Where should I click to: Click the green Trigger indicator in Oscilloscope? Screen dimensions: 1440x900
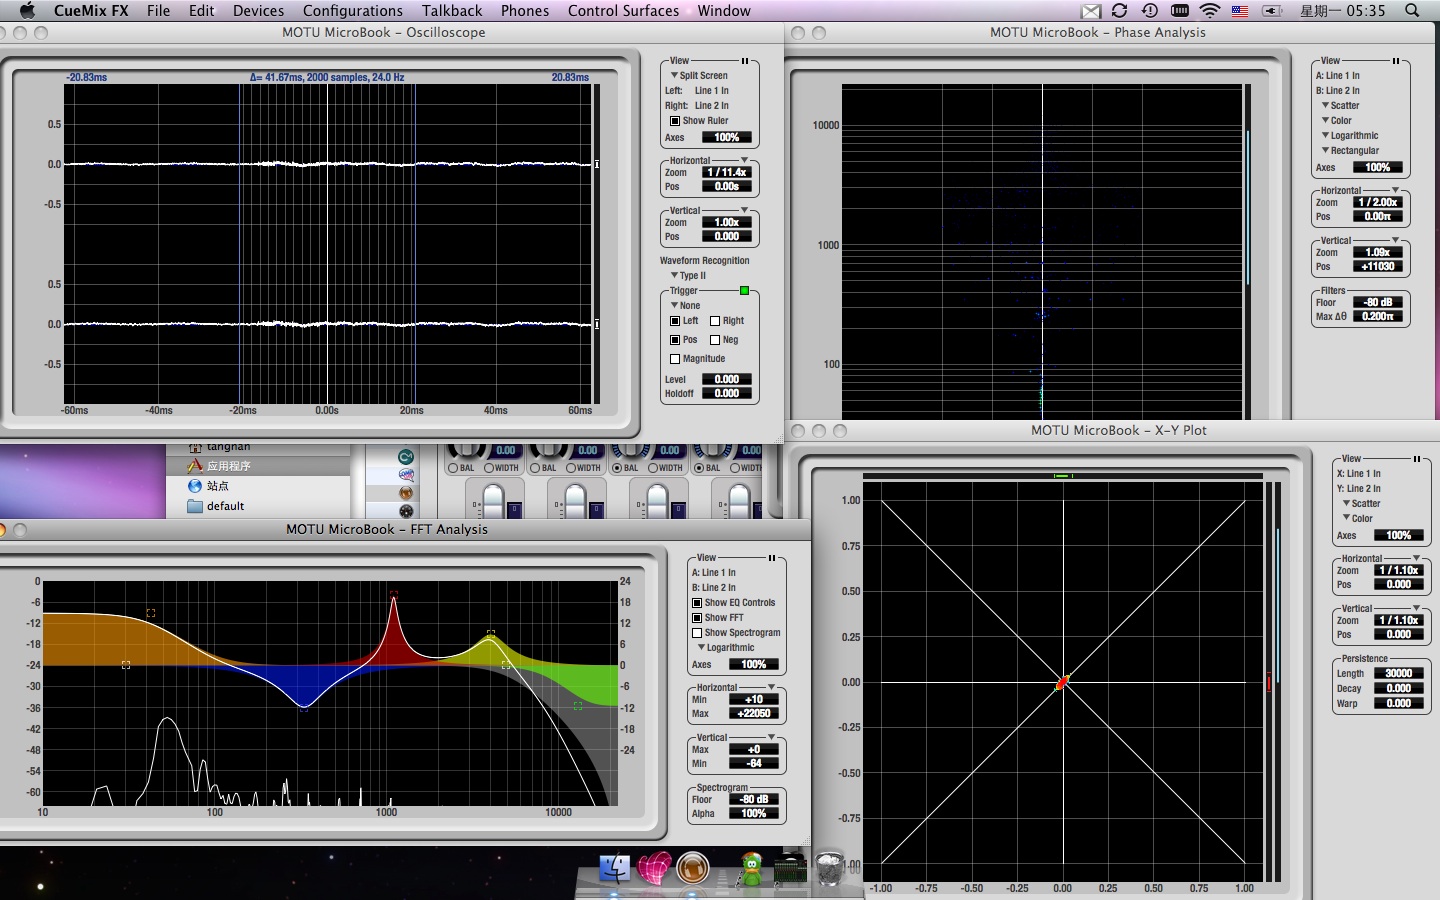point(744,291)
